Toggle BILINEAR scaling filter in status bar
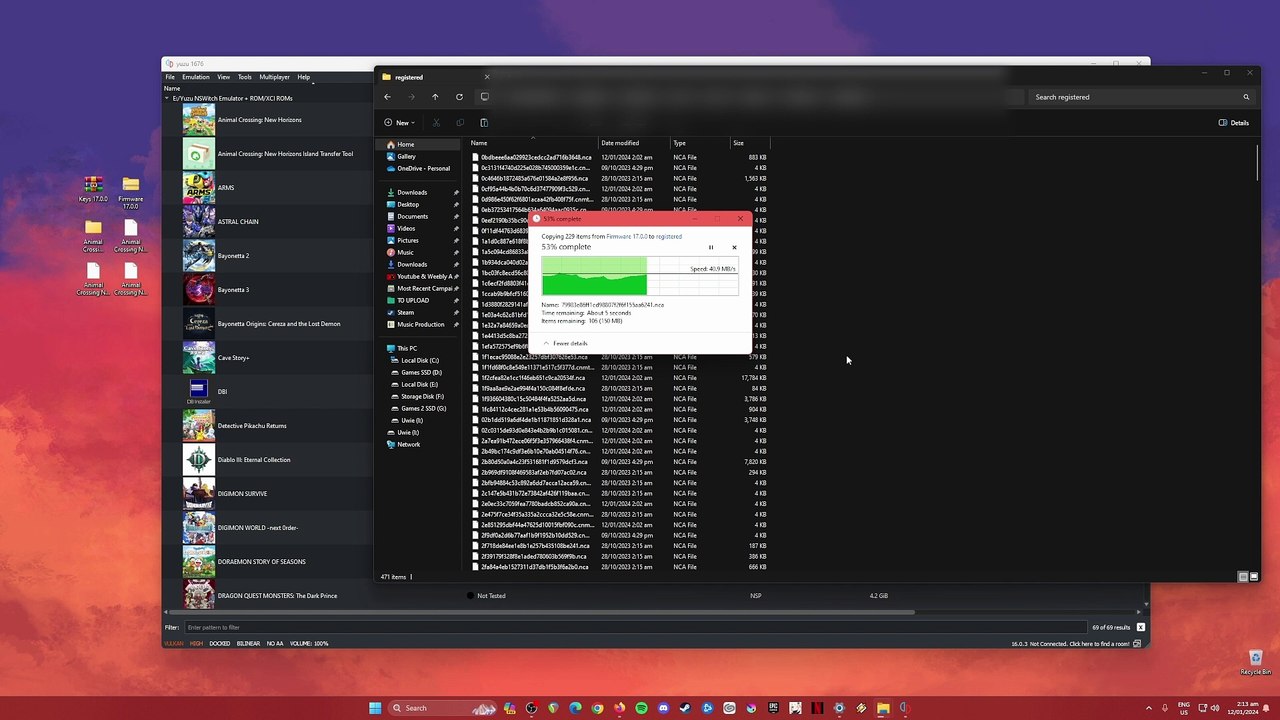The image size is (1280, 720). point(248,643)
